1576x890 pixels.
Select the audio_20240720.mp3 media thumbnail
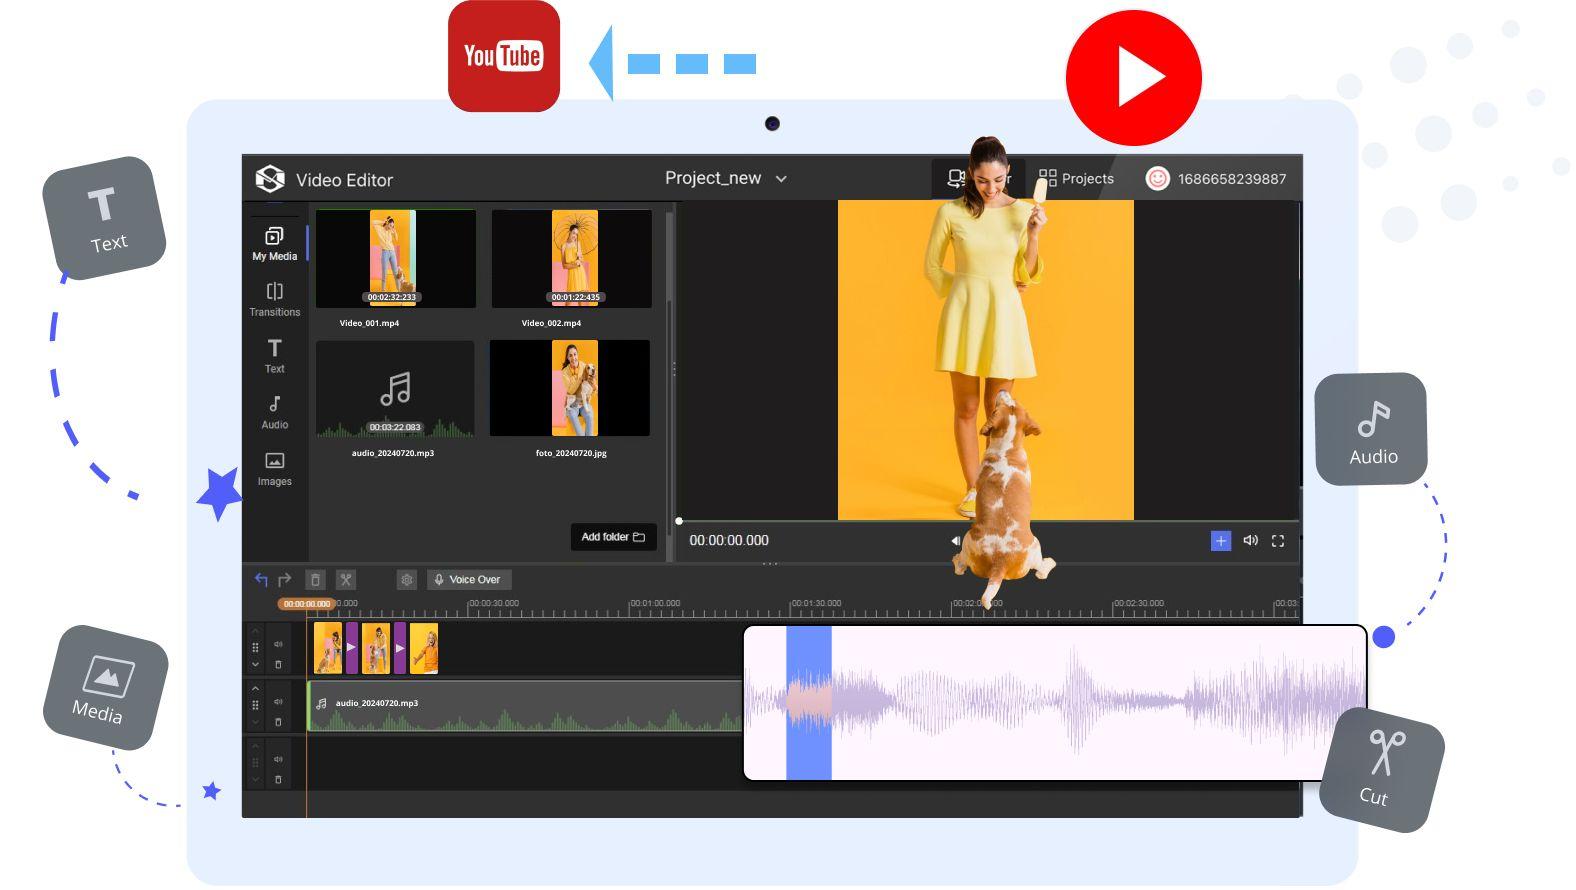click(395, 389)
